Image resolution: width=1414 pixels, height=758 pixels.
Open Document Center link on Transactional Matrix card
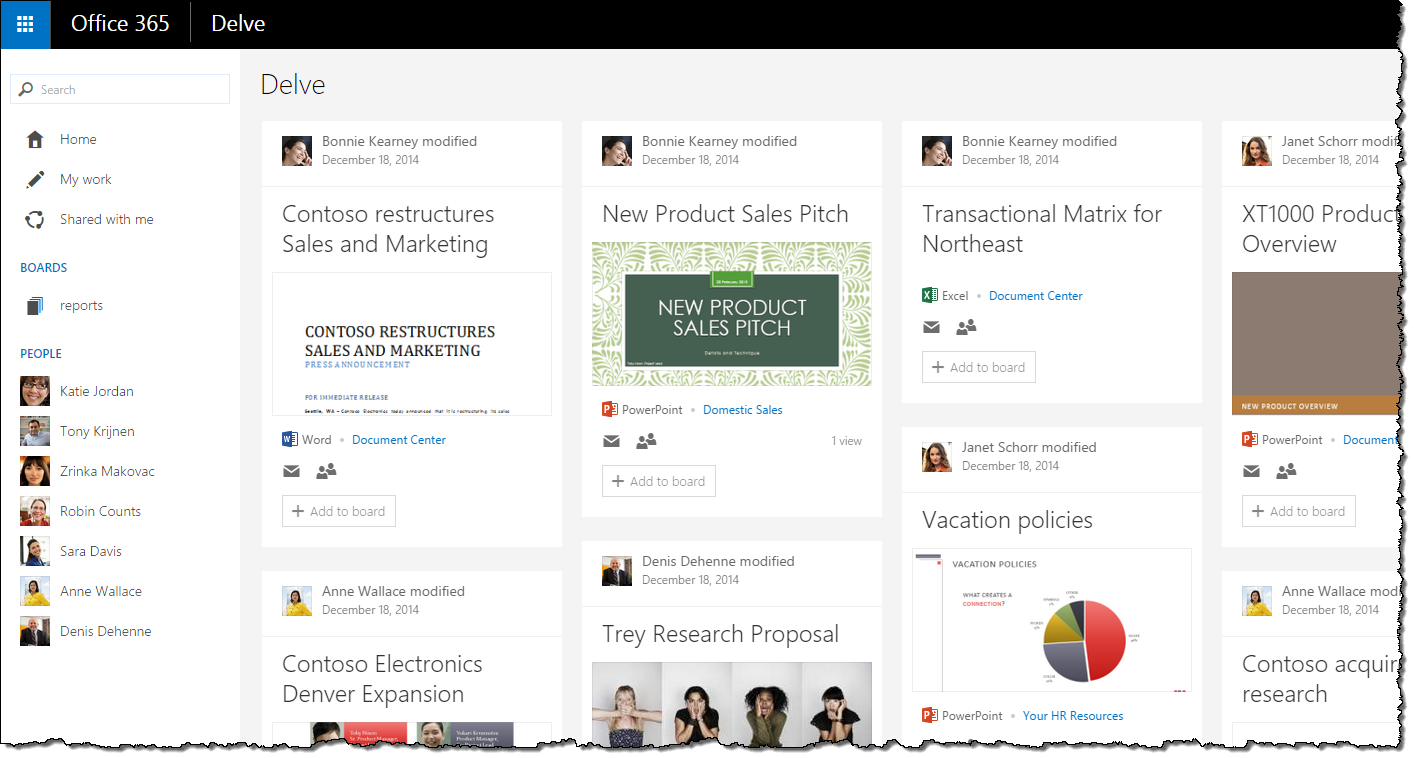tap(1036, 295)
